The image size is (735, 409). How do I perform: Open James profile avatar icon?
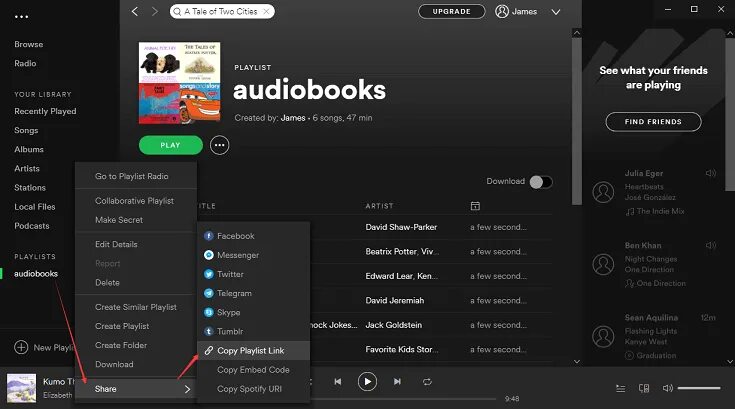[x=502, y=12]
